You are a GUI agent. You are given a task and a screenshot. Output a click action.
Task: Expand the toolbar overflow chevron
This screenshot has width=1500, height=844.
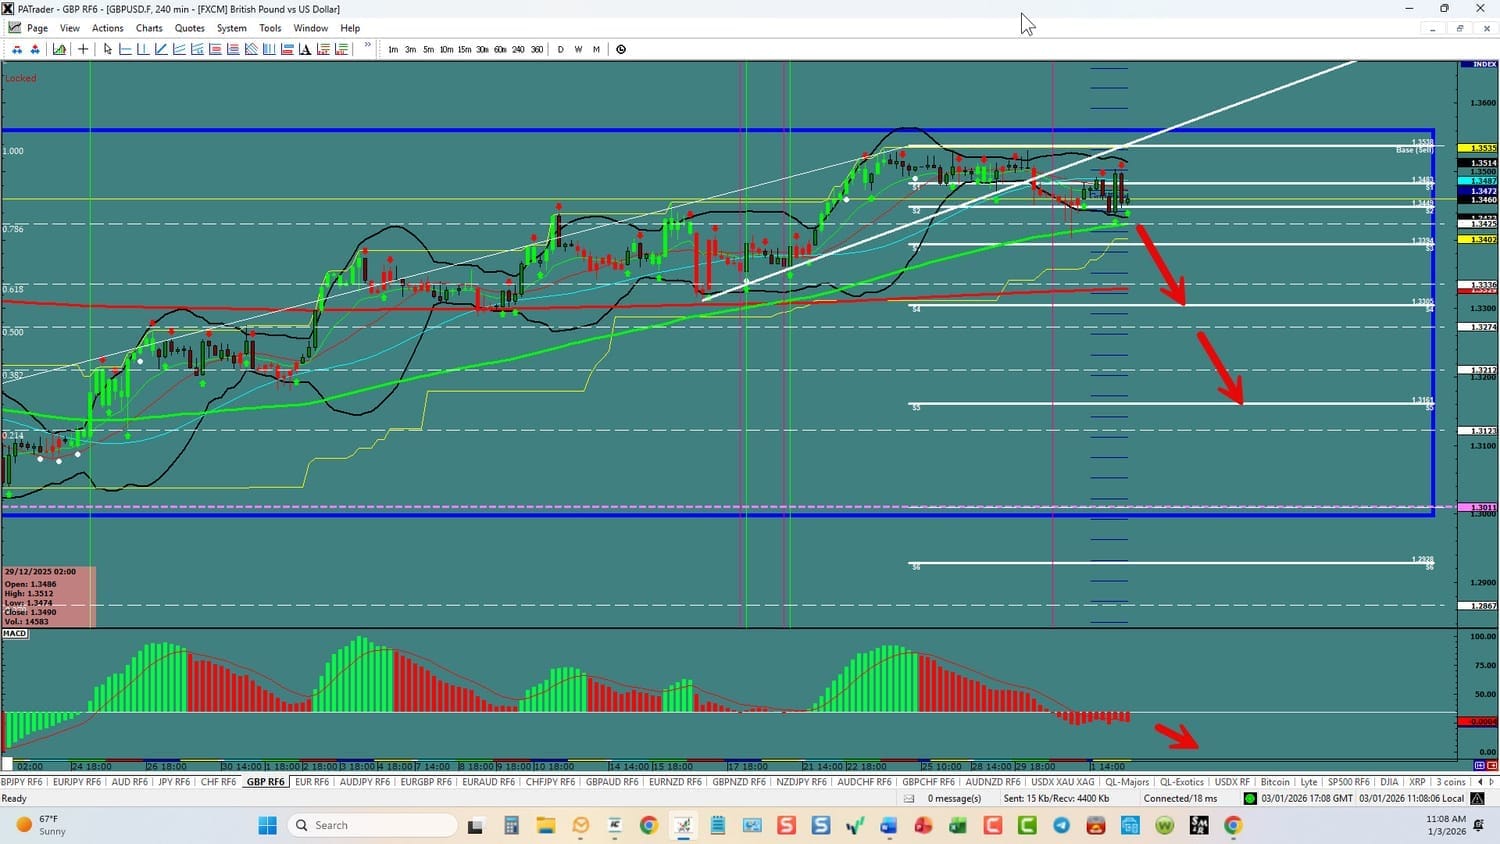tap(368, 45)
